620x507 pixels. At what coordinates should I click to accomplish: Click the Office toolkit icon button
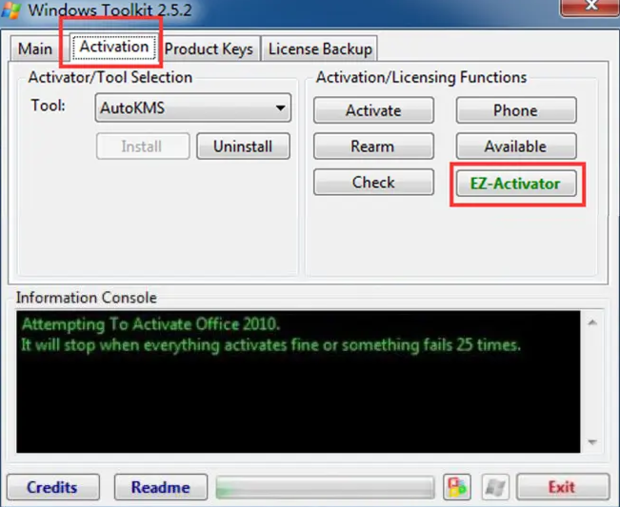pyautogui.click(x=457, y=487)
